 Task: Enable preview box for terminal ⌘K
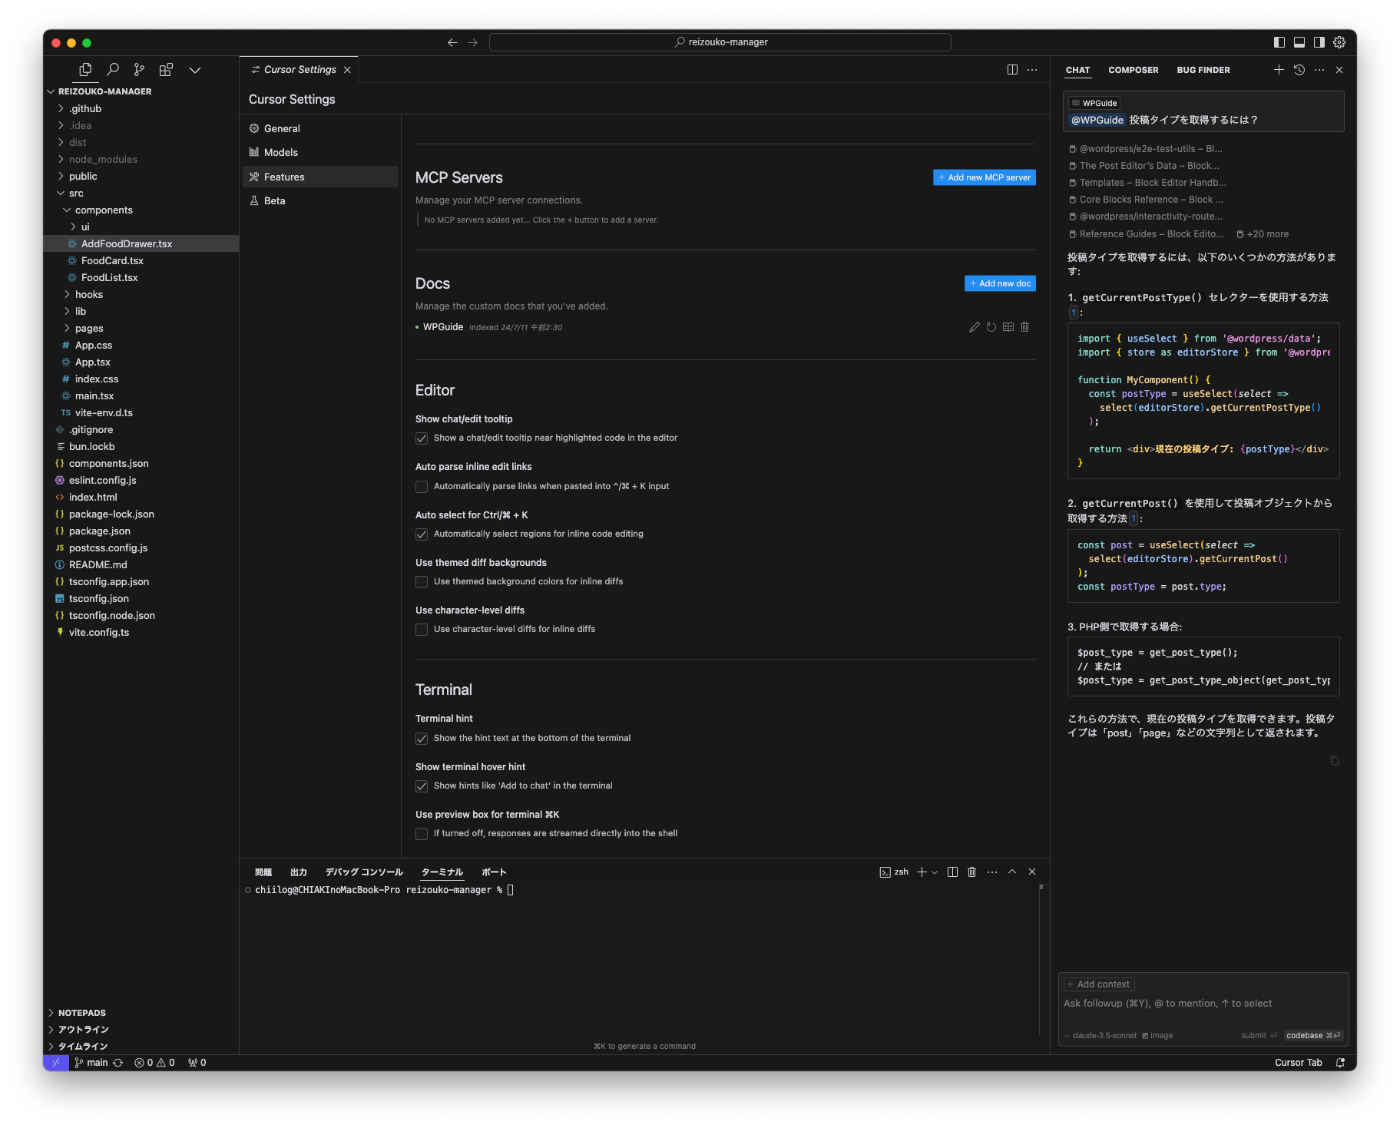421,833
